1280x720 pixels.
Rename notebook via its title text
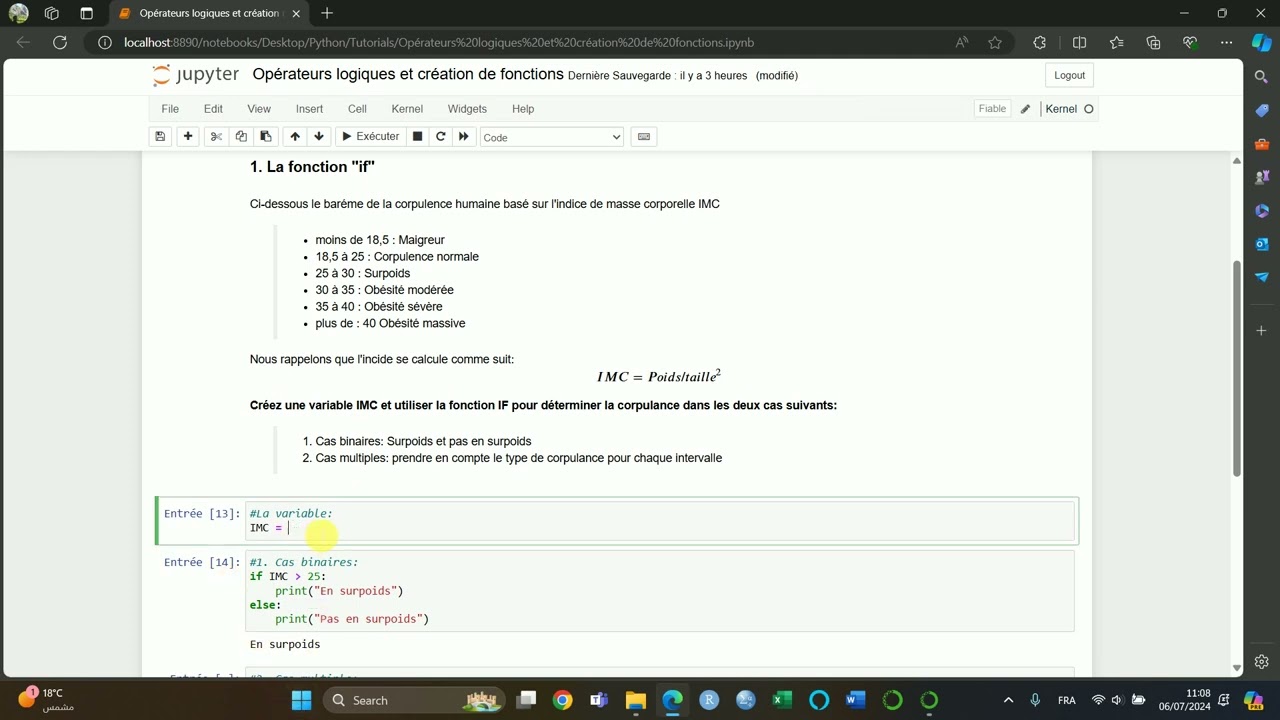point(408,74)
